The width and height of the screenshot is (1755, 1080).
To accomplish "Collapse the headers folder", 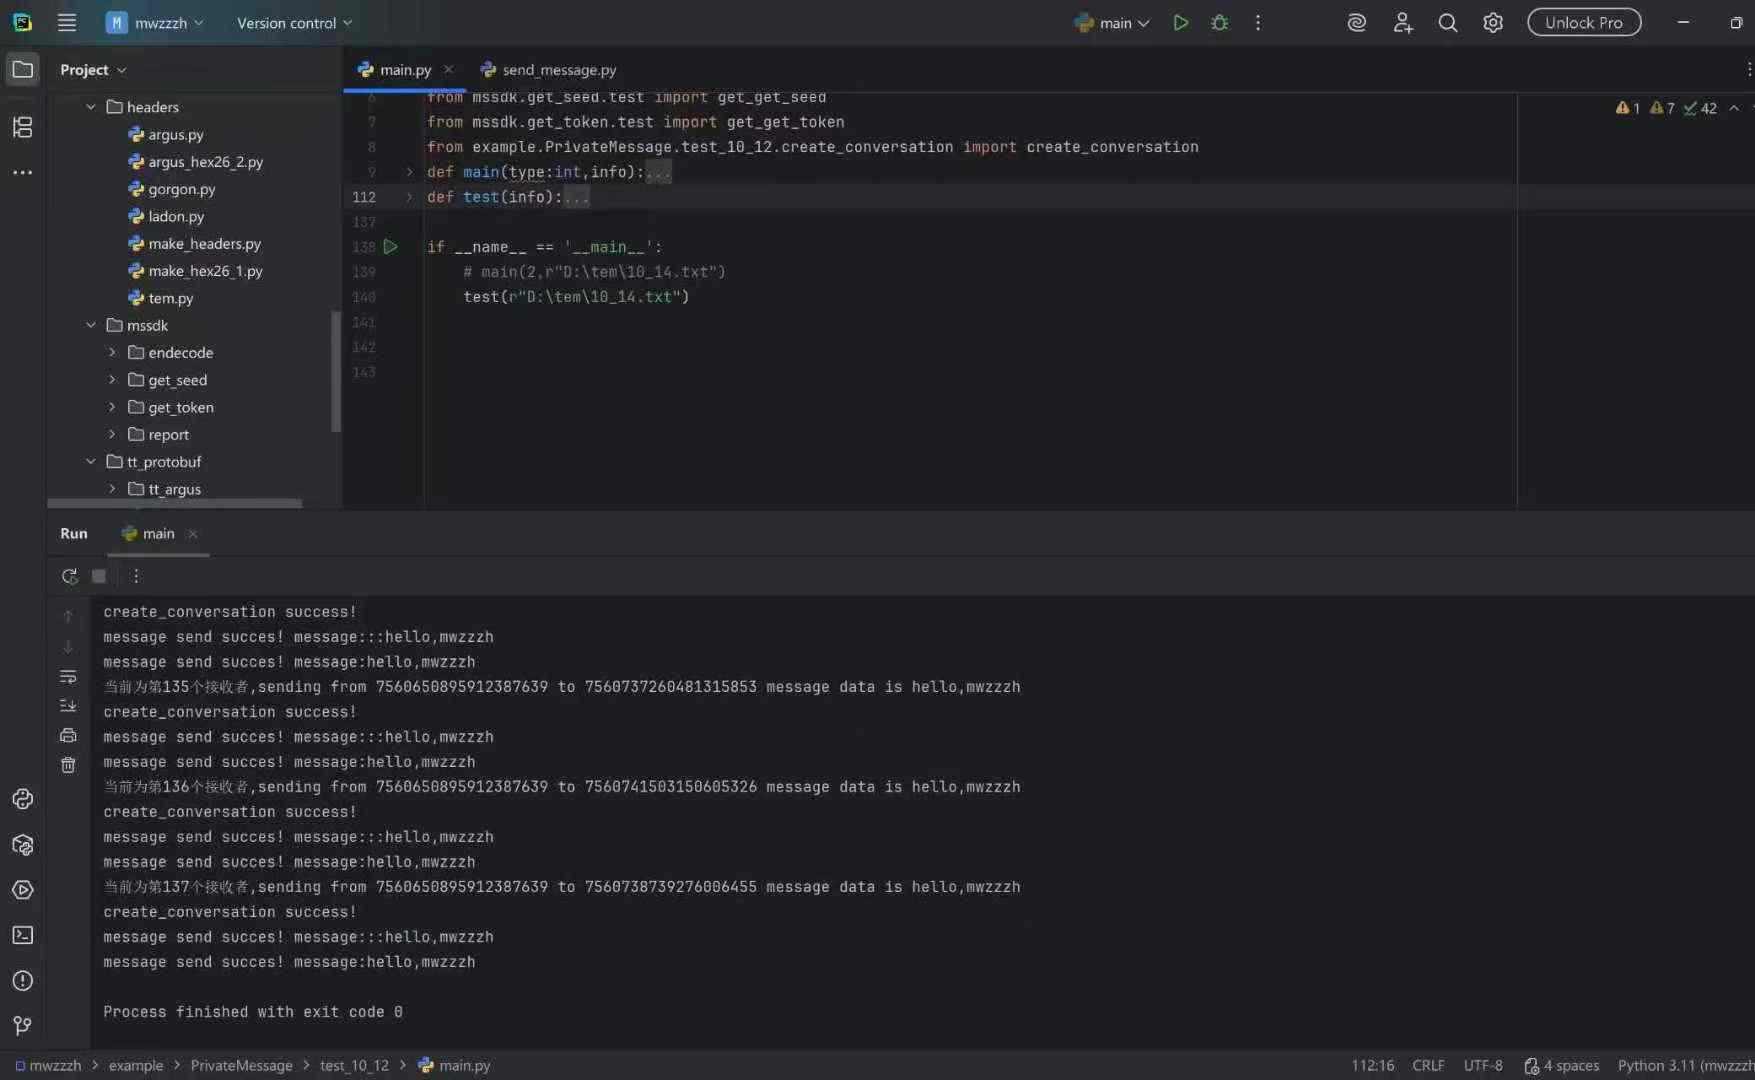I will tap(91, 107).
